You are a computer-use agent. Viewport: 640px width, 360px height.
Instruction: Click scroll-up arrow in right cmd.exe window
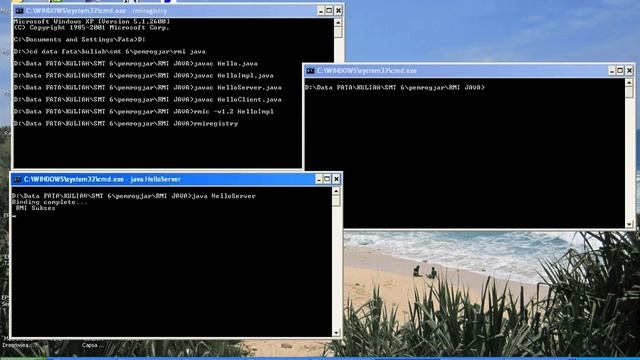click(629, 83)
